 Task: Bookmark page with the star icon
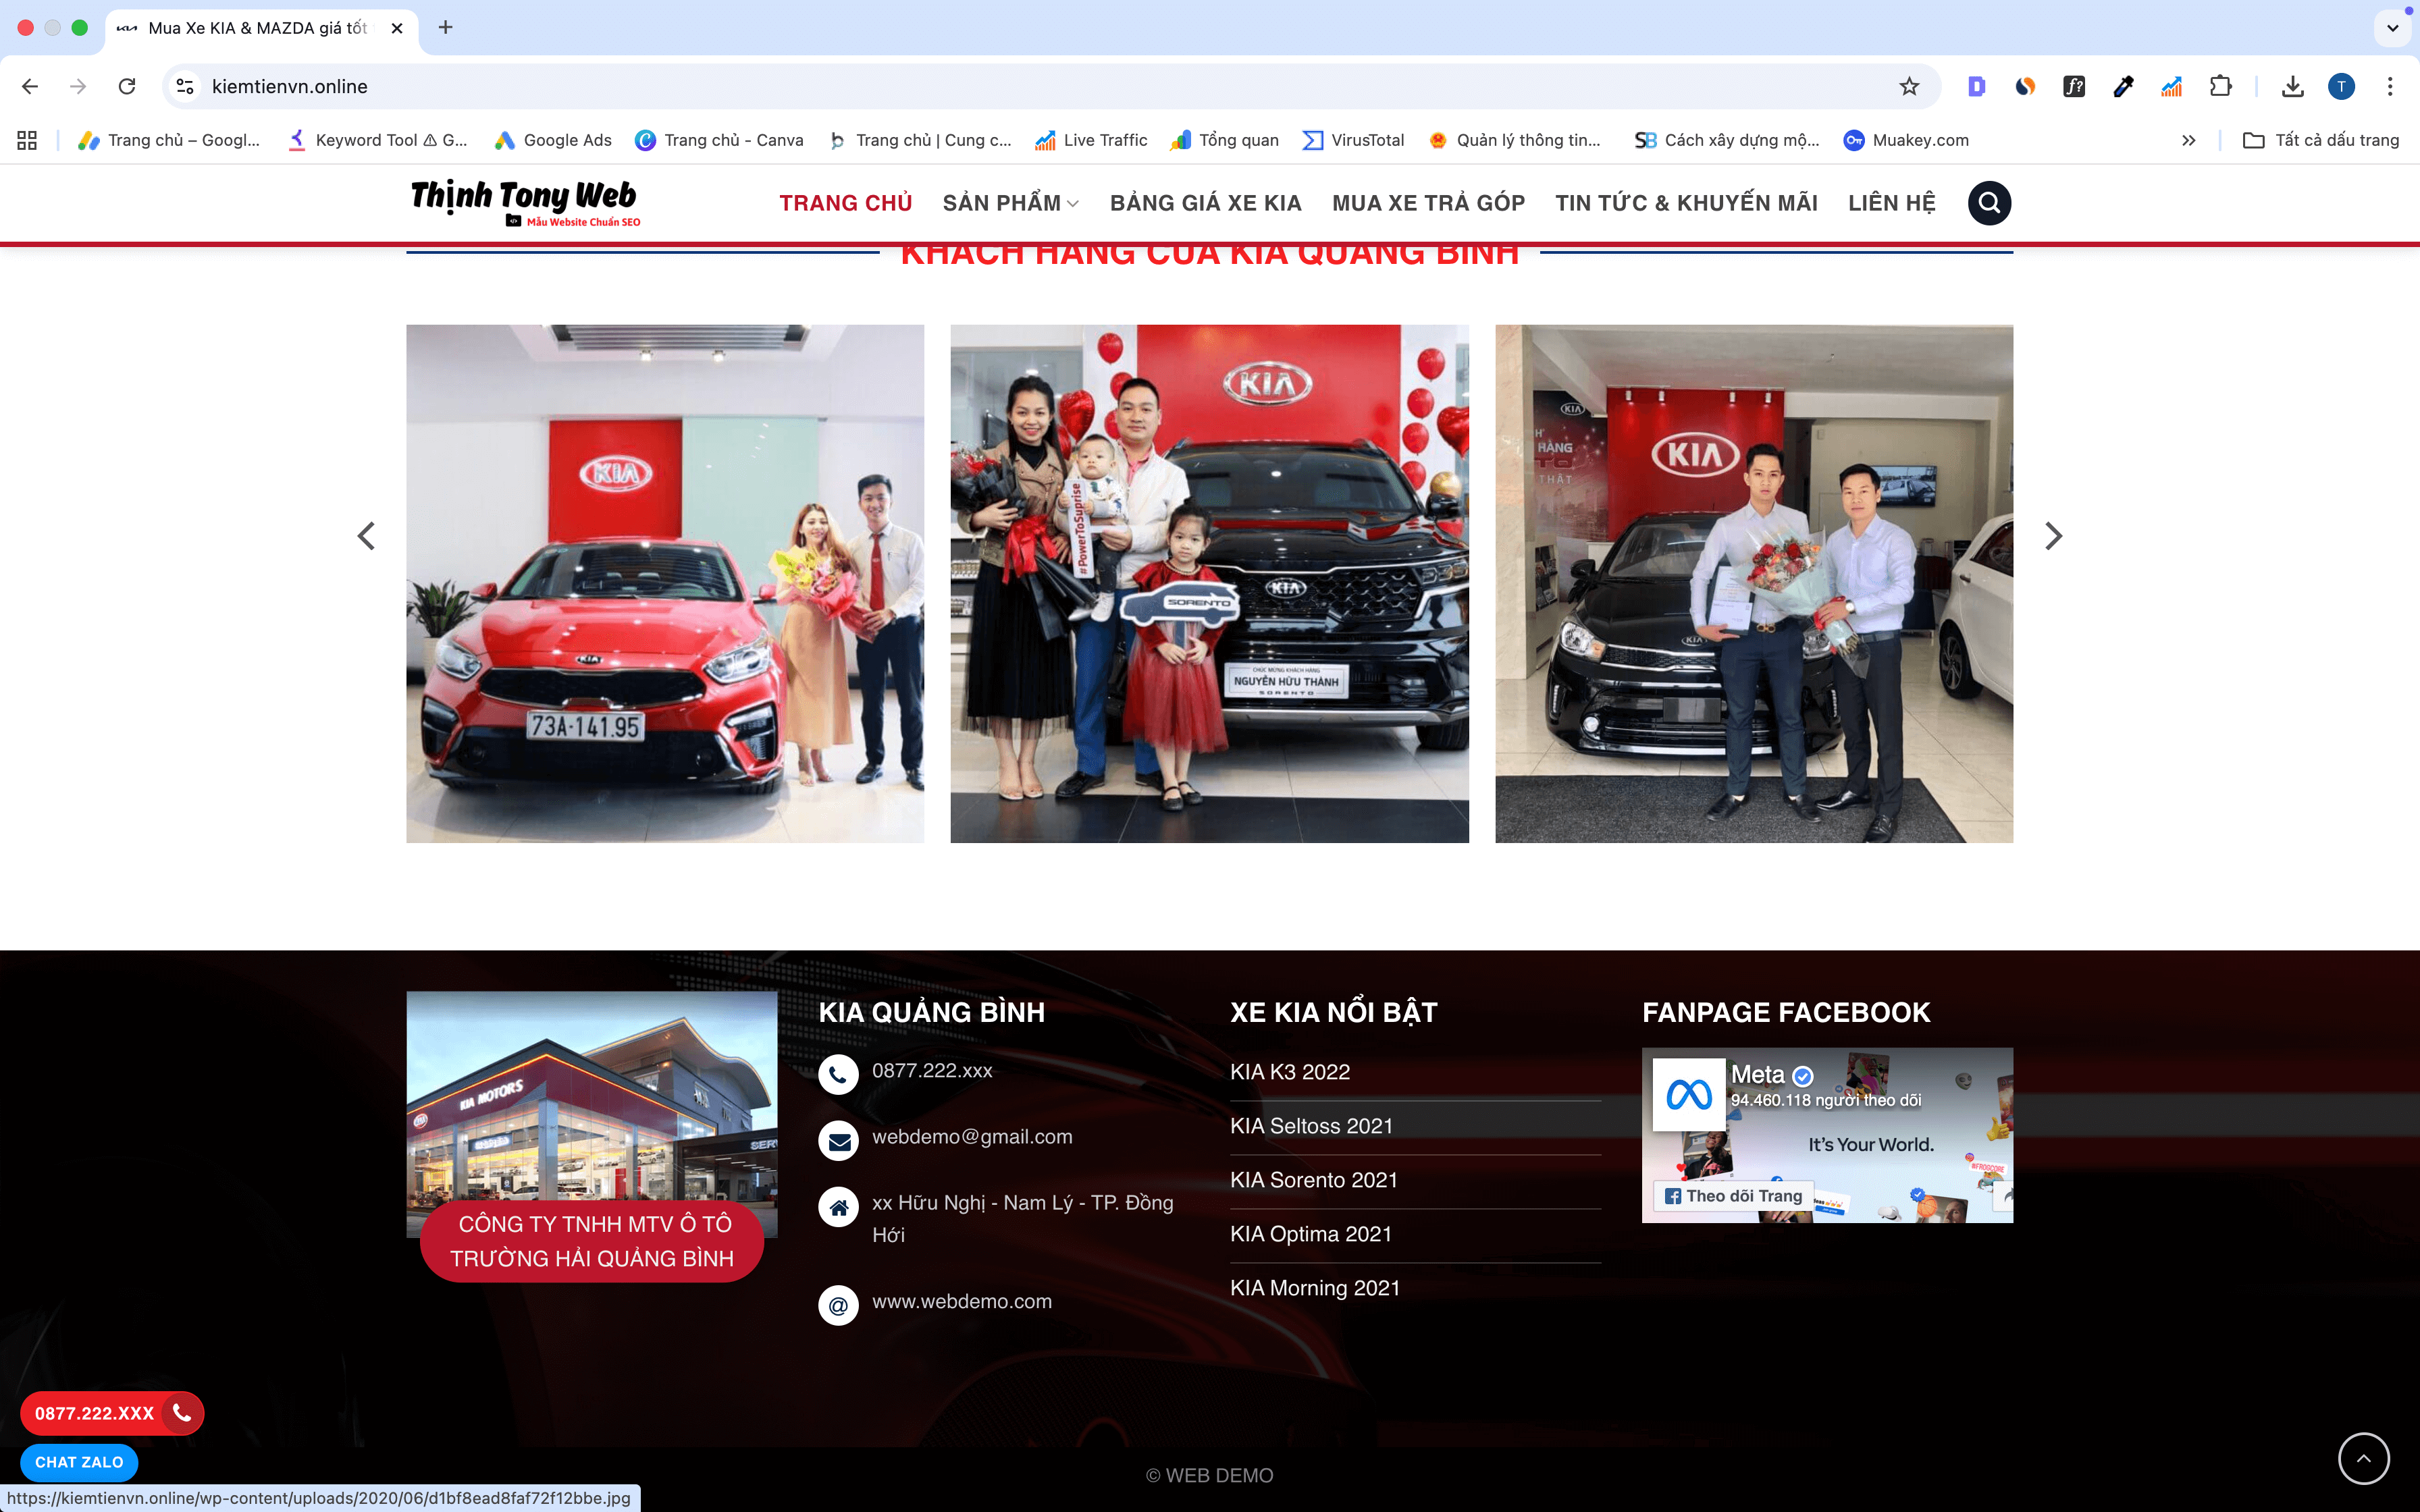1909,86
